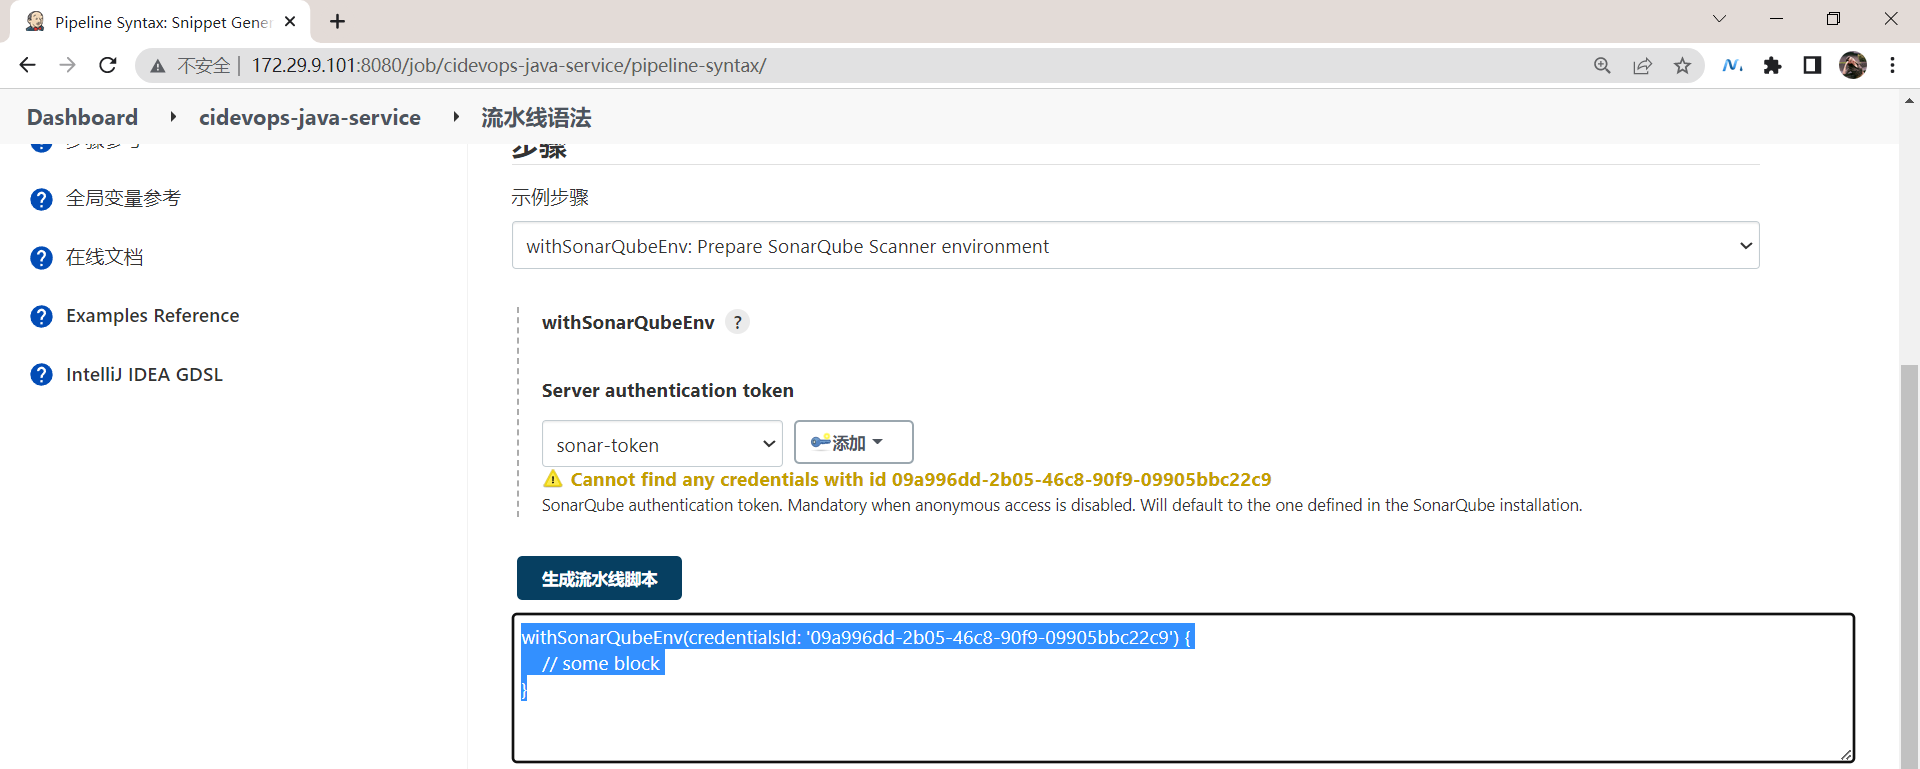Screen dimensions: 1920x769
Task: Open 在线文档 sidebar link
Action: 104,257
